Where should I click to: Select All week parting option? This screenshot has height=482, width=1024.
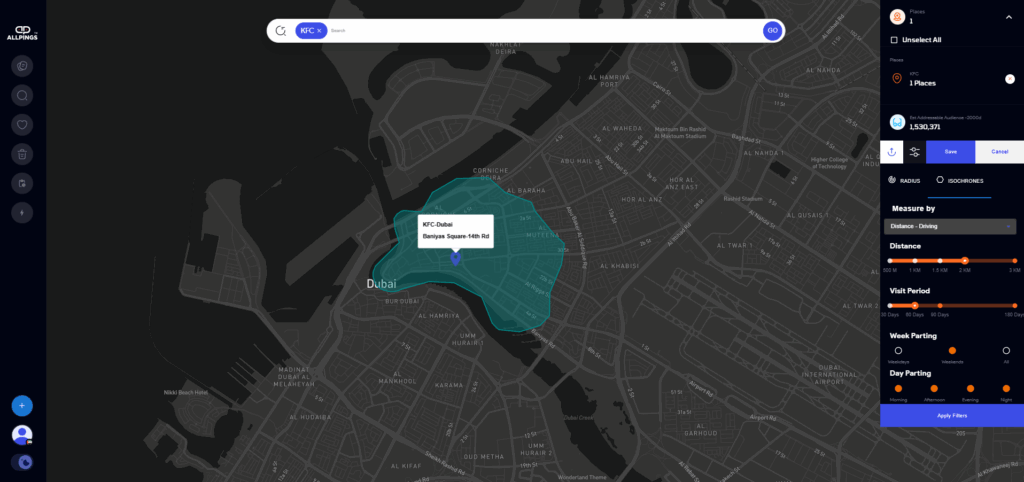[1006, 351]
